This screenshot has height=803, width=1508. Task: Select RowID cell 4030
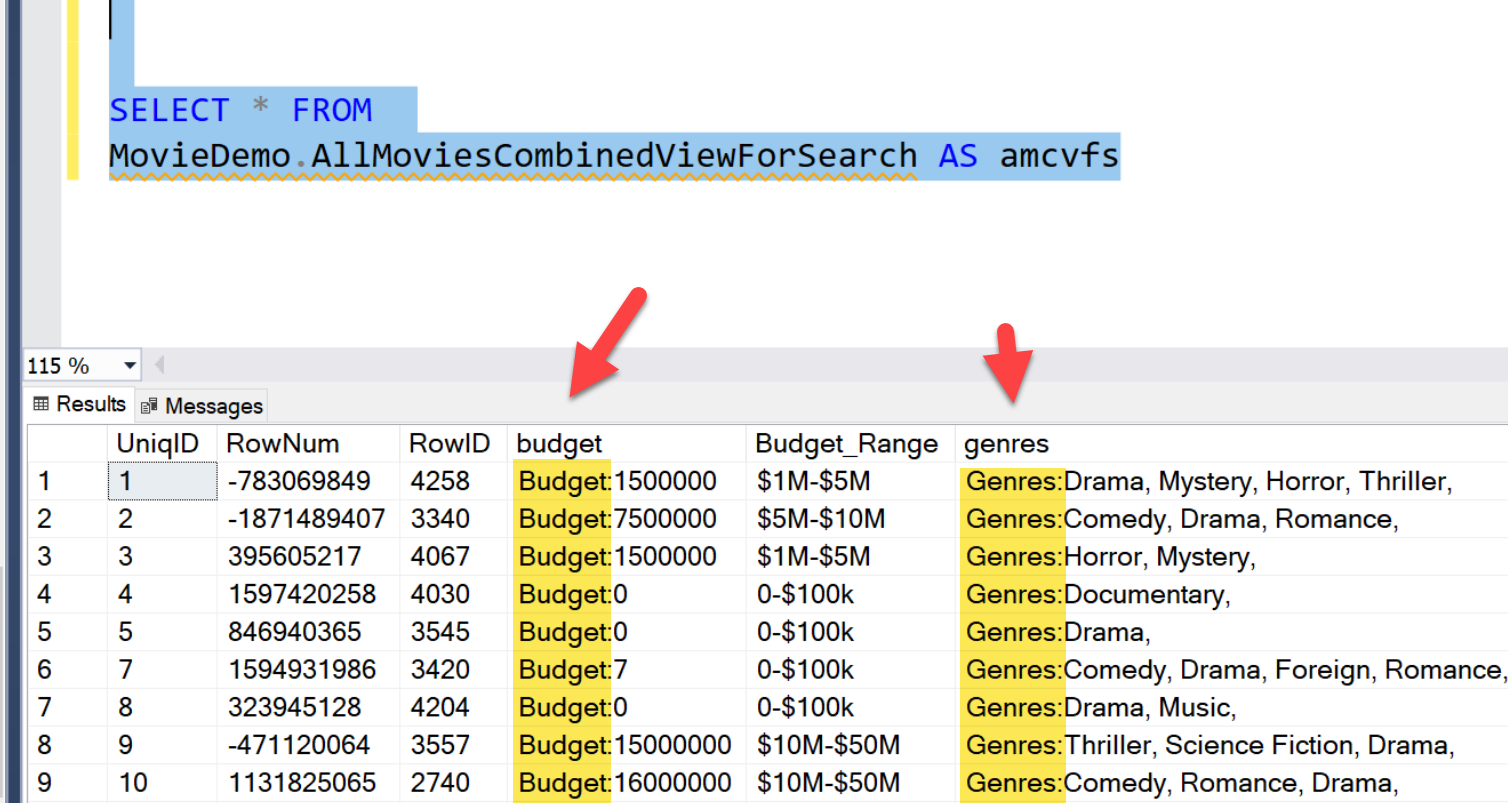[453, 594]
